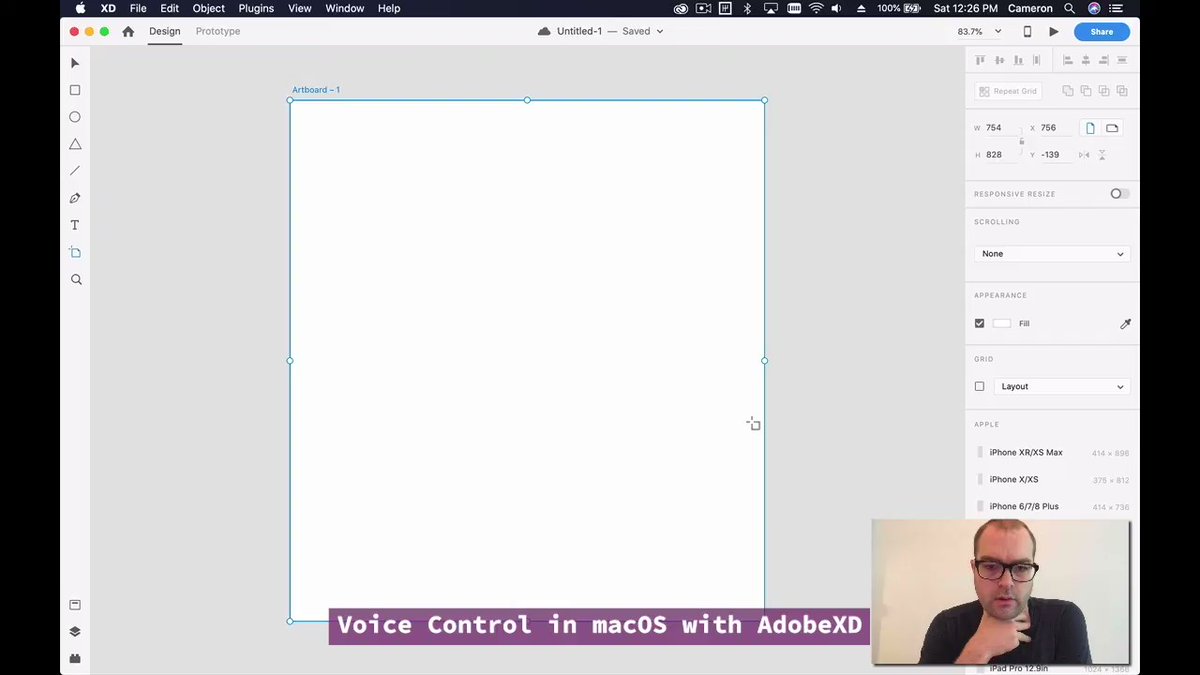
Task: Align top edges icon
Action: click(x=980, y=60)
